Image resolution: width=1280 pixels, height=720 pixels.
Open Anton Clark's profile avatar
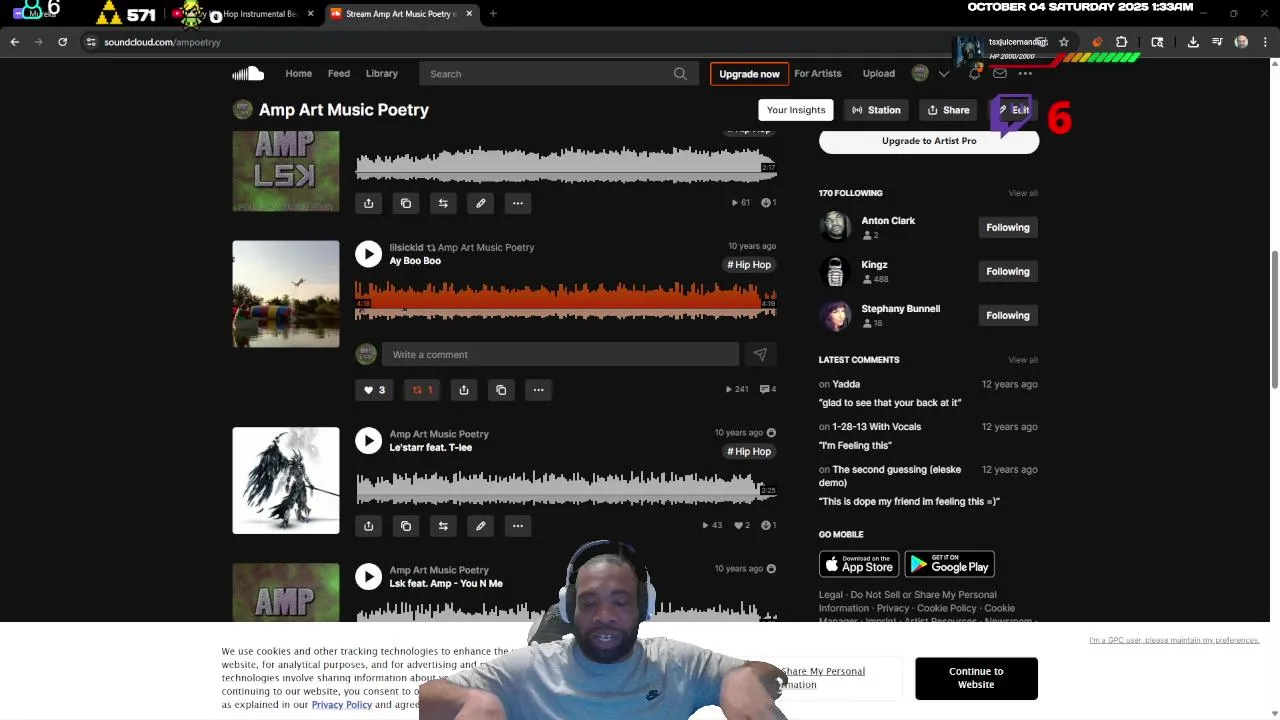(x=835, y=227)
